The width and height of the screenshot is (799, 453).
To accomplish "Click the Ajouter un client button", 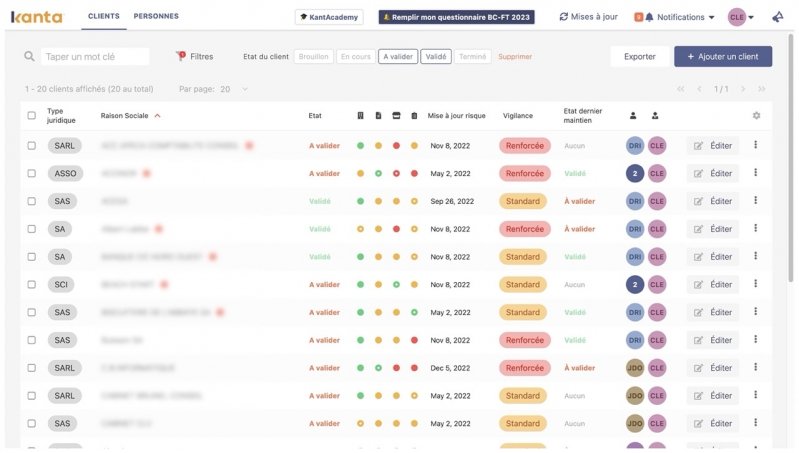I will tap(722, 57).
